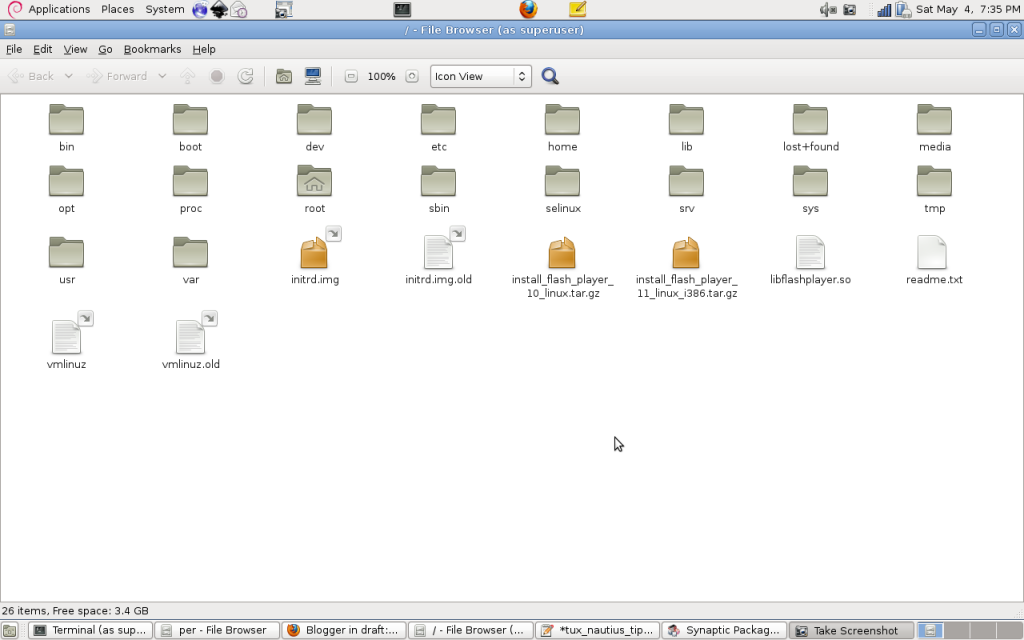Viewport: 1024px width, 640px height.
Task: Click the Back button
Action: (x=31, y=76)
